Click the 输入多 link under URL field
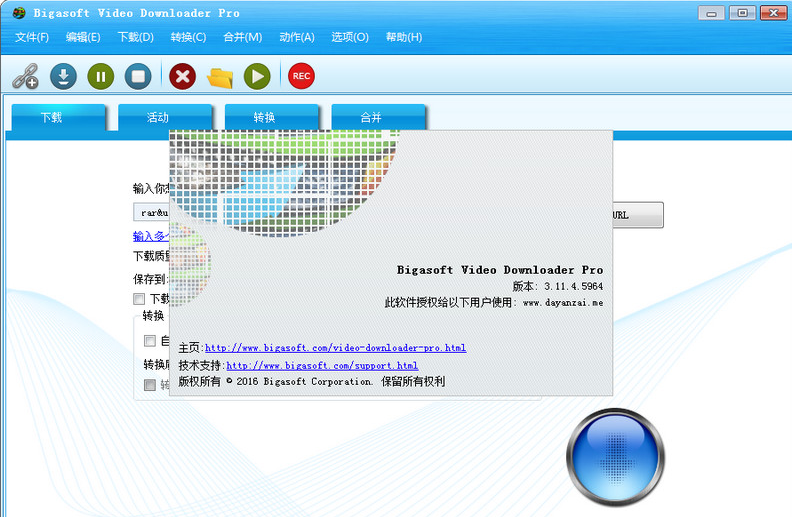792x517 pixels. [151, 236]
